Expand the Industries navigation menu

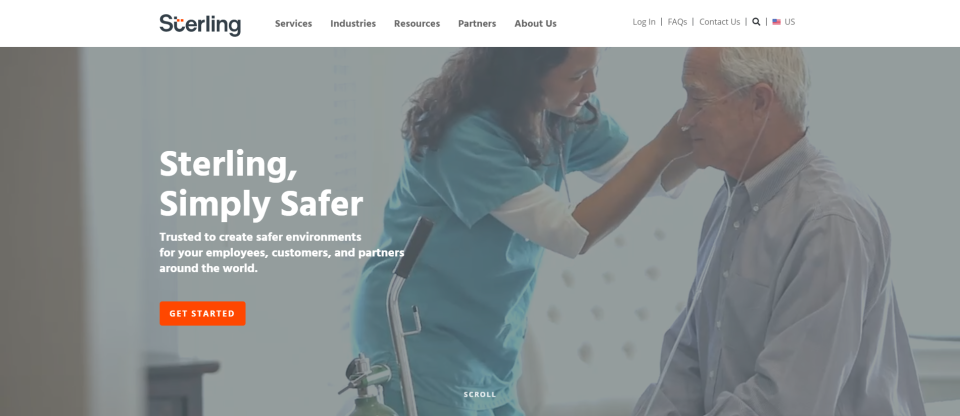(x=353, y=24)
